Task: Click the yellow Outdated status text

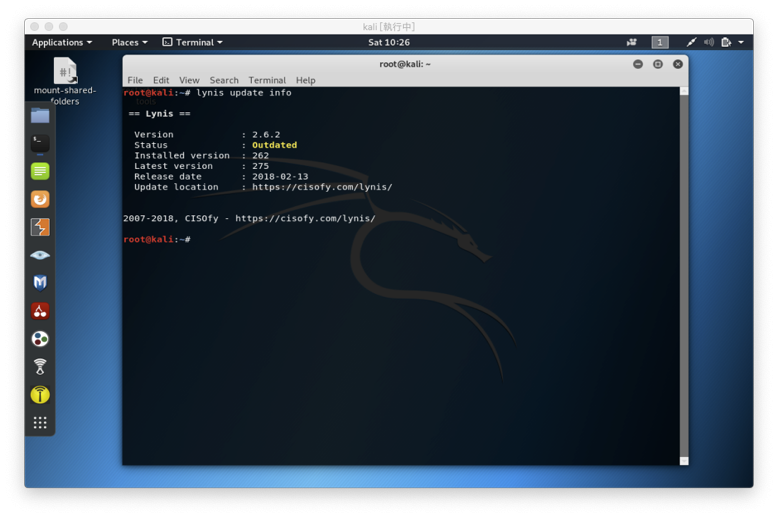Action: (274, 145)
